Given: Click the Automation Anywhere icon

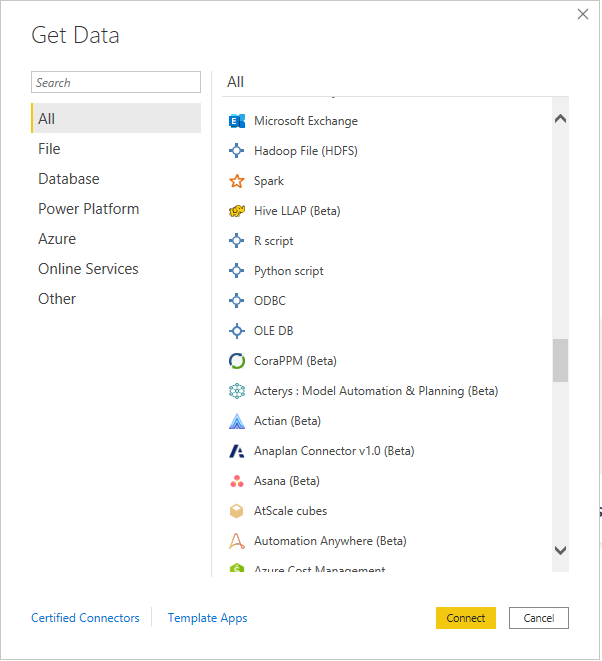Looking at the screenshot, I should (x=236, y=541).
